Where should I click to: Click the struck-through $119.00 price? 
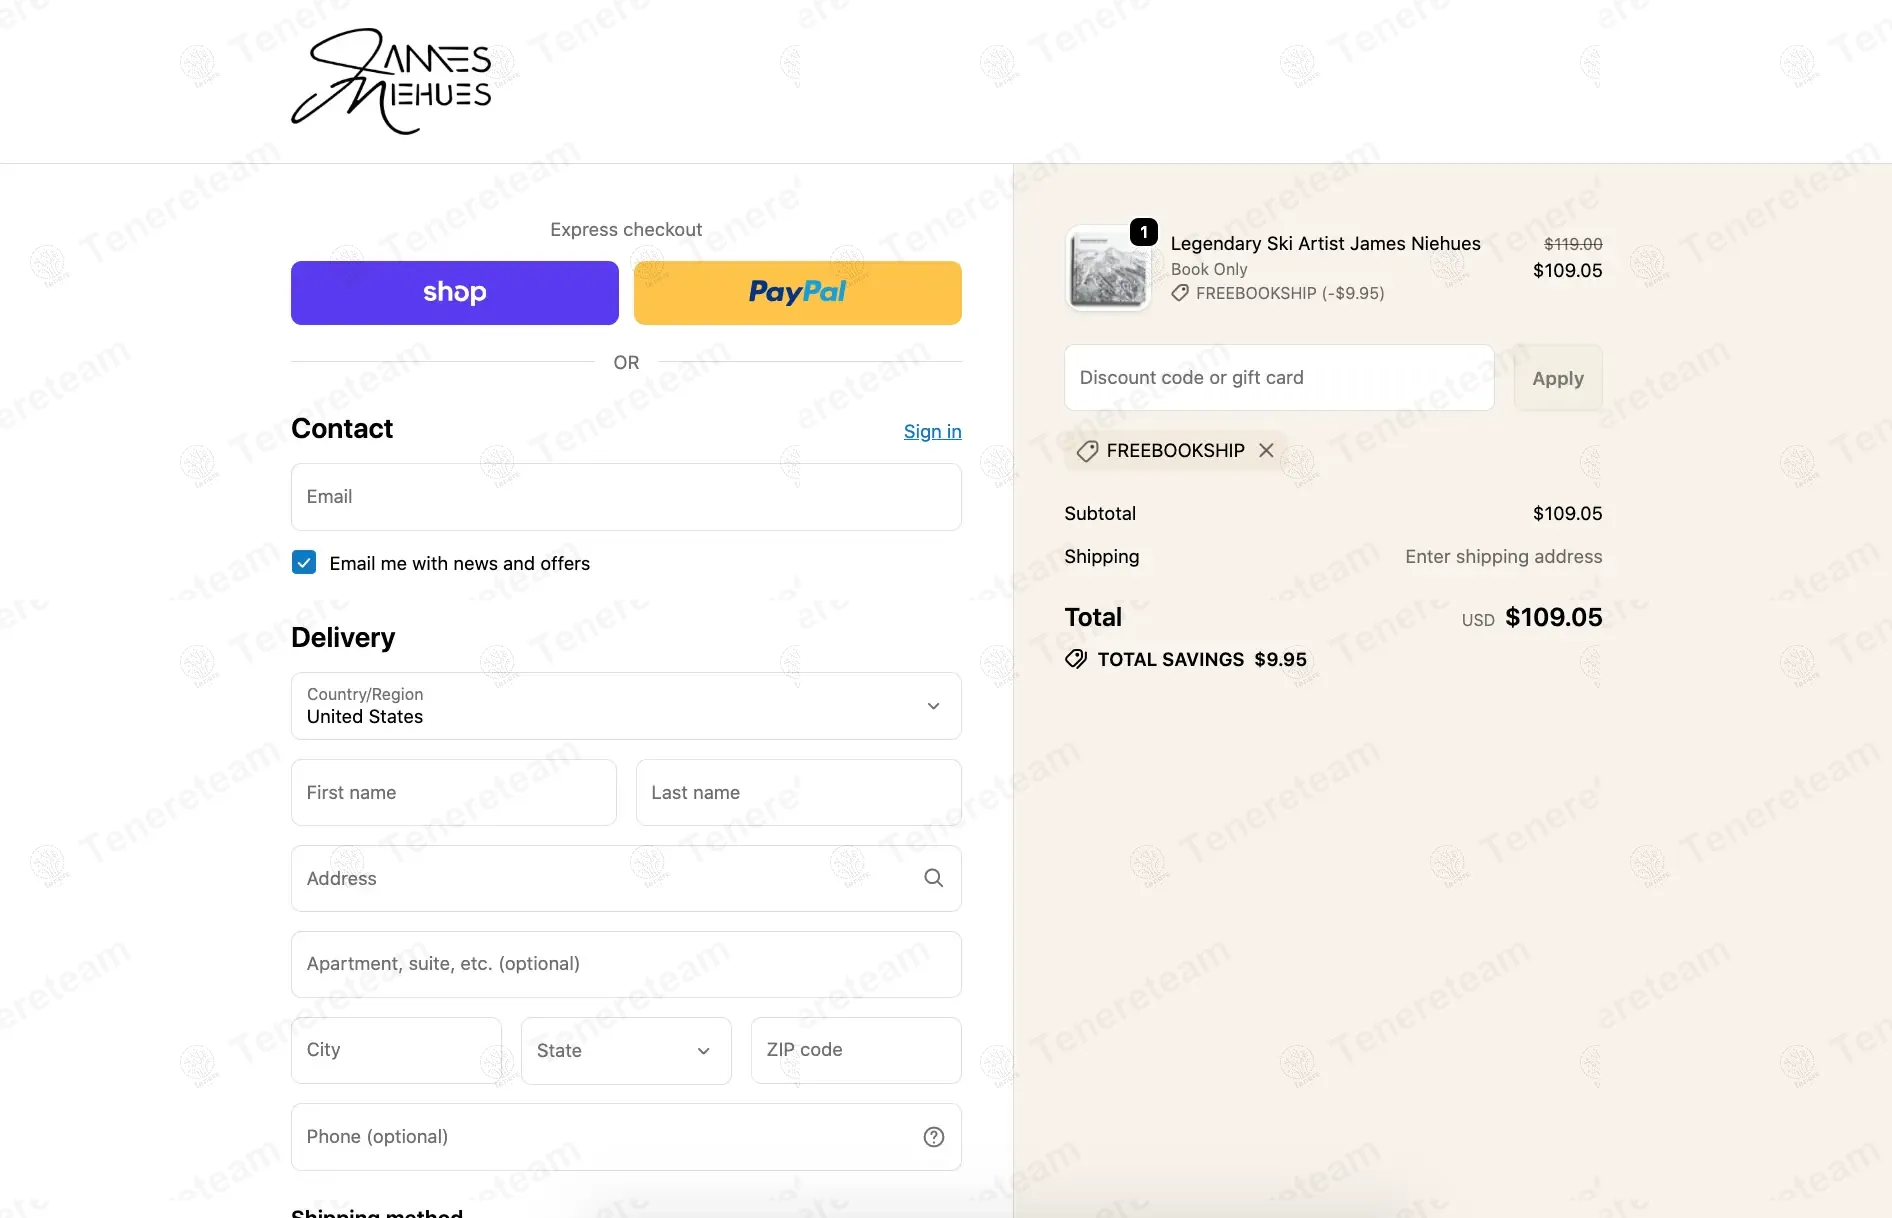(1573, 244)
